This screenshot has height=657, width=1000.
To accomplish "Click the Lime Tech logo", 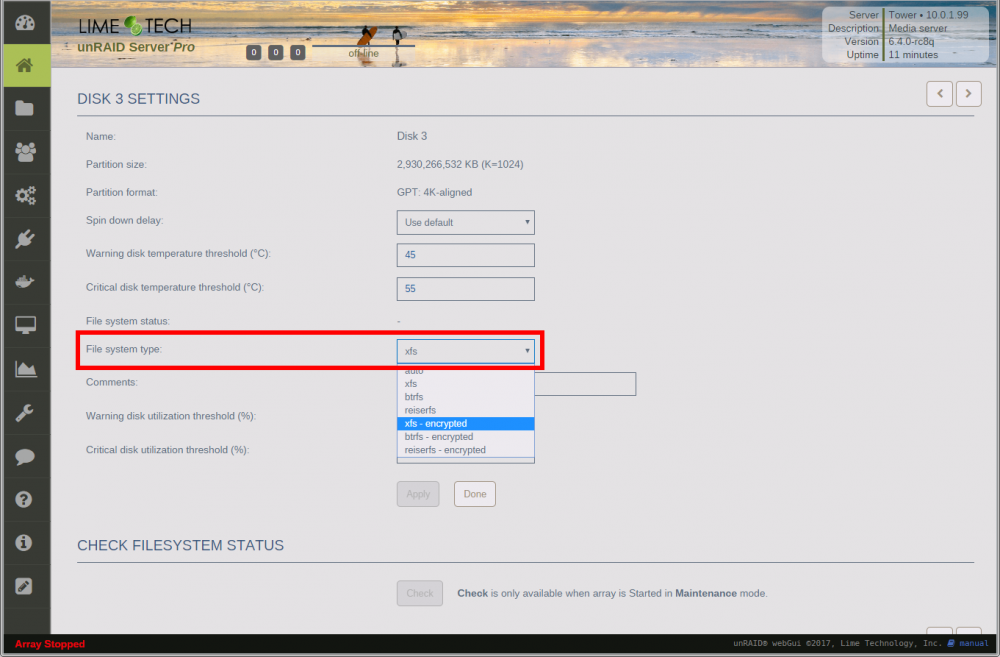I will pyautogui.click(x=135, y=26).
